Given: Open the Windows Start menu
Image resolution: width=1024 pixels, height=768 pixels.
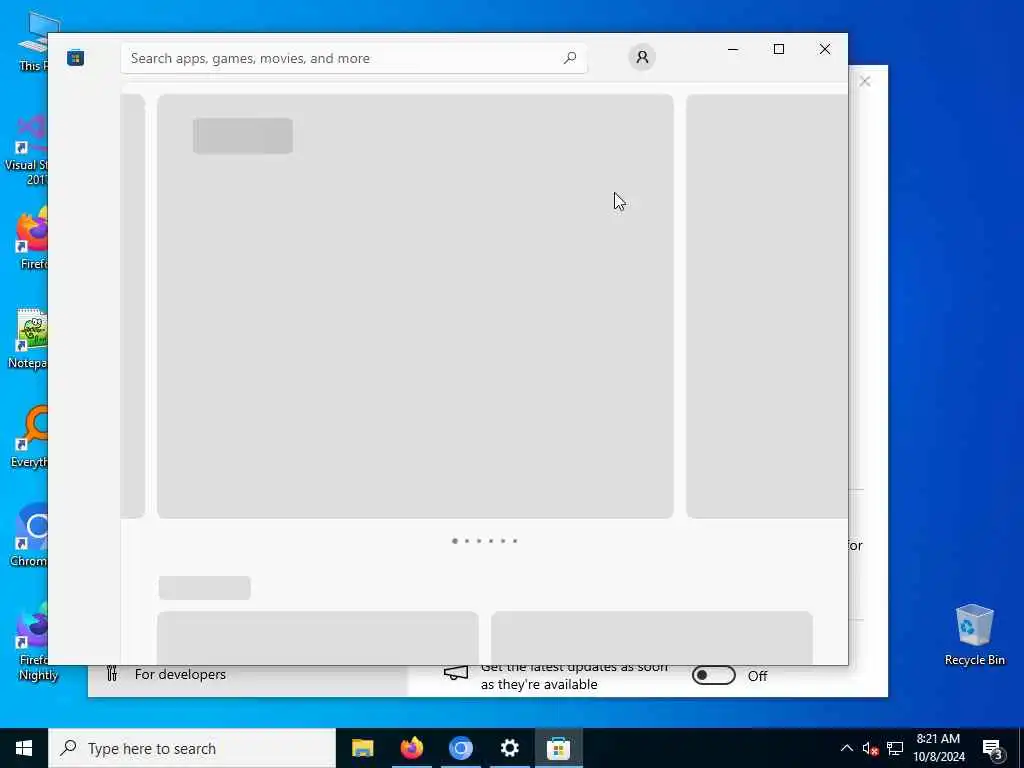Looking at the screenshot, I should (24, 748).
